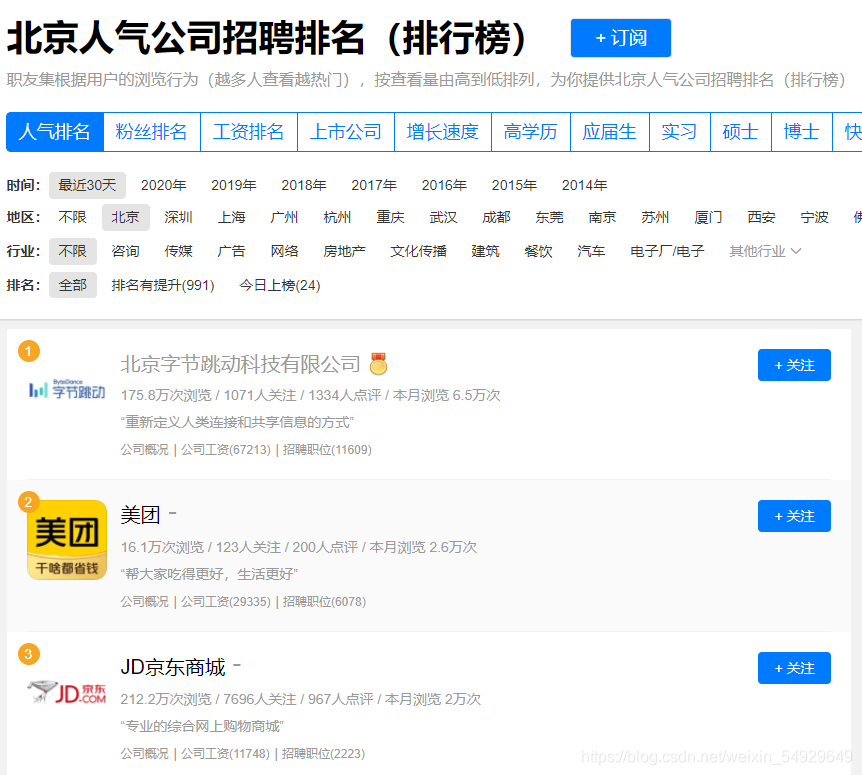Screen dimensions: 862x775
Task: Open the 应届生 tab
Action: (x=610, y=132)
